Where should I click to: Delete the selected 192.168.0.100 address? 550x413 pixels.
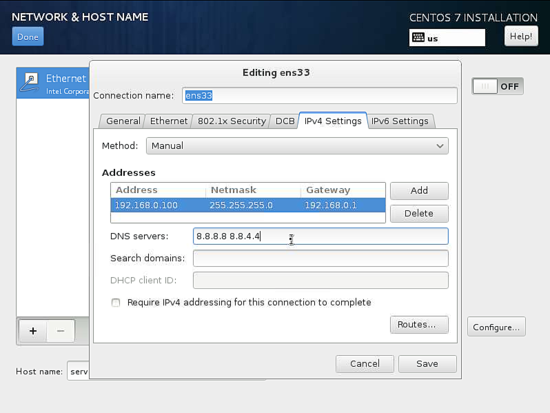click(x=419, y=213)
